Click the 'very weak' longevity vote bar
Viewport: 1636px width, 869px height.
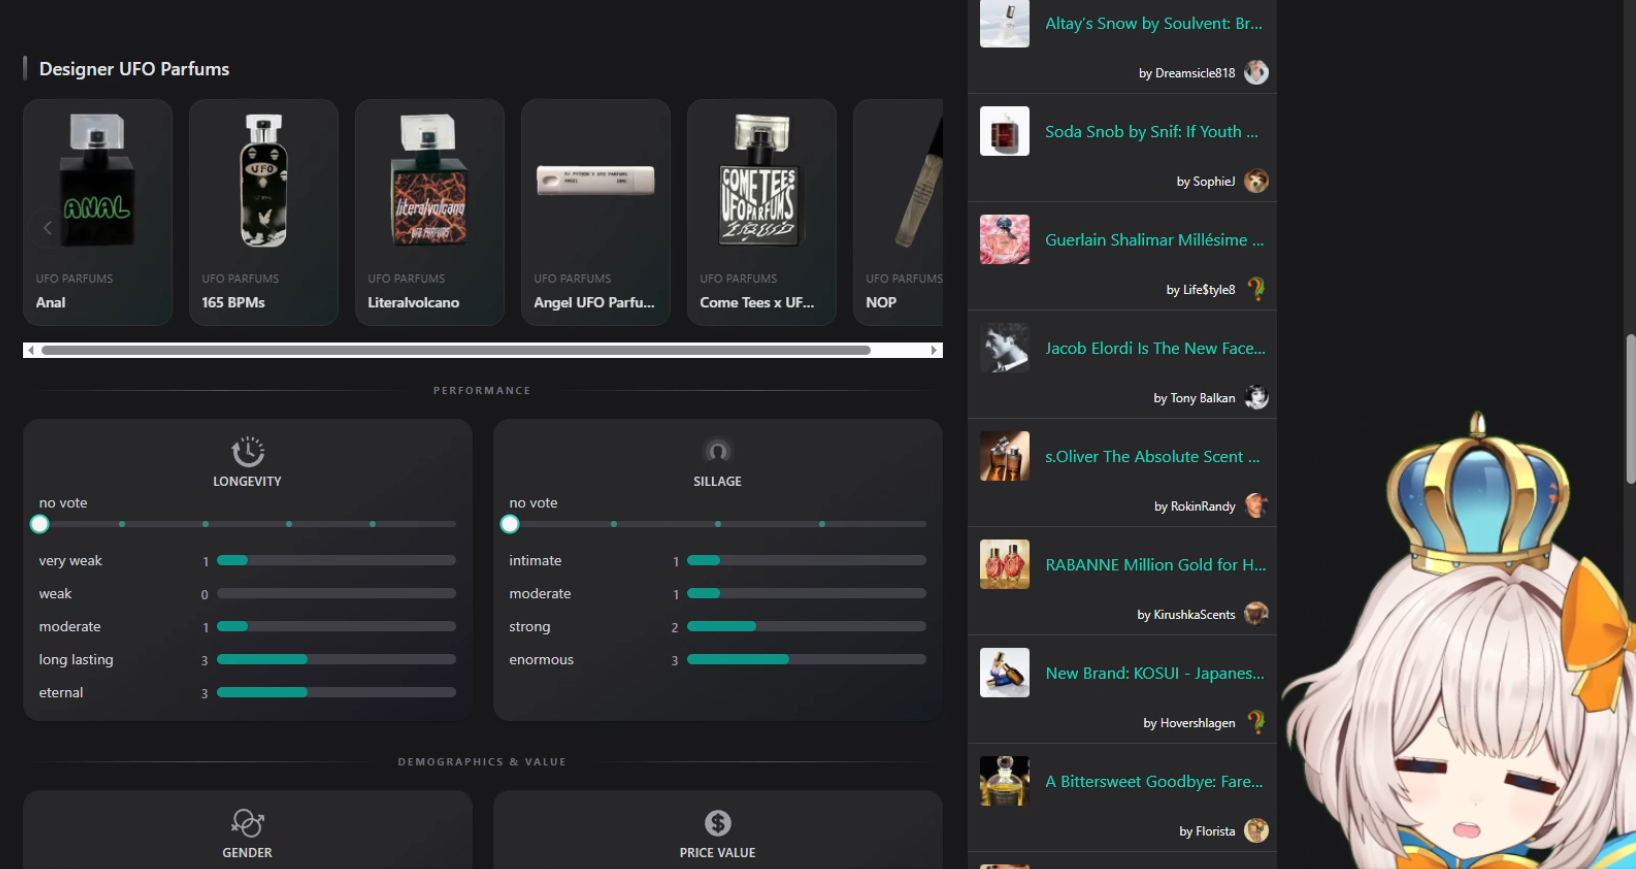pos(336,560)
